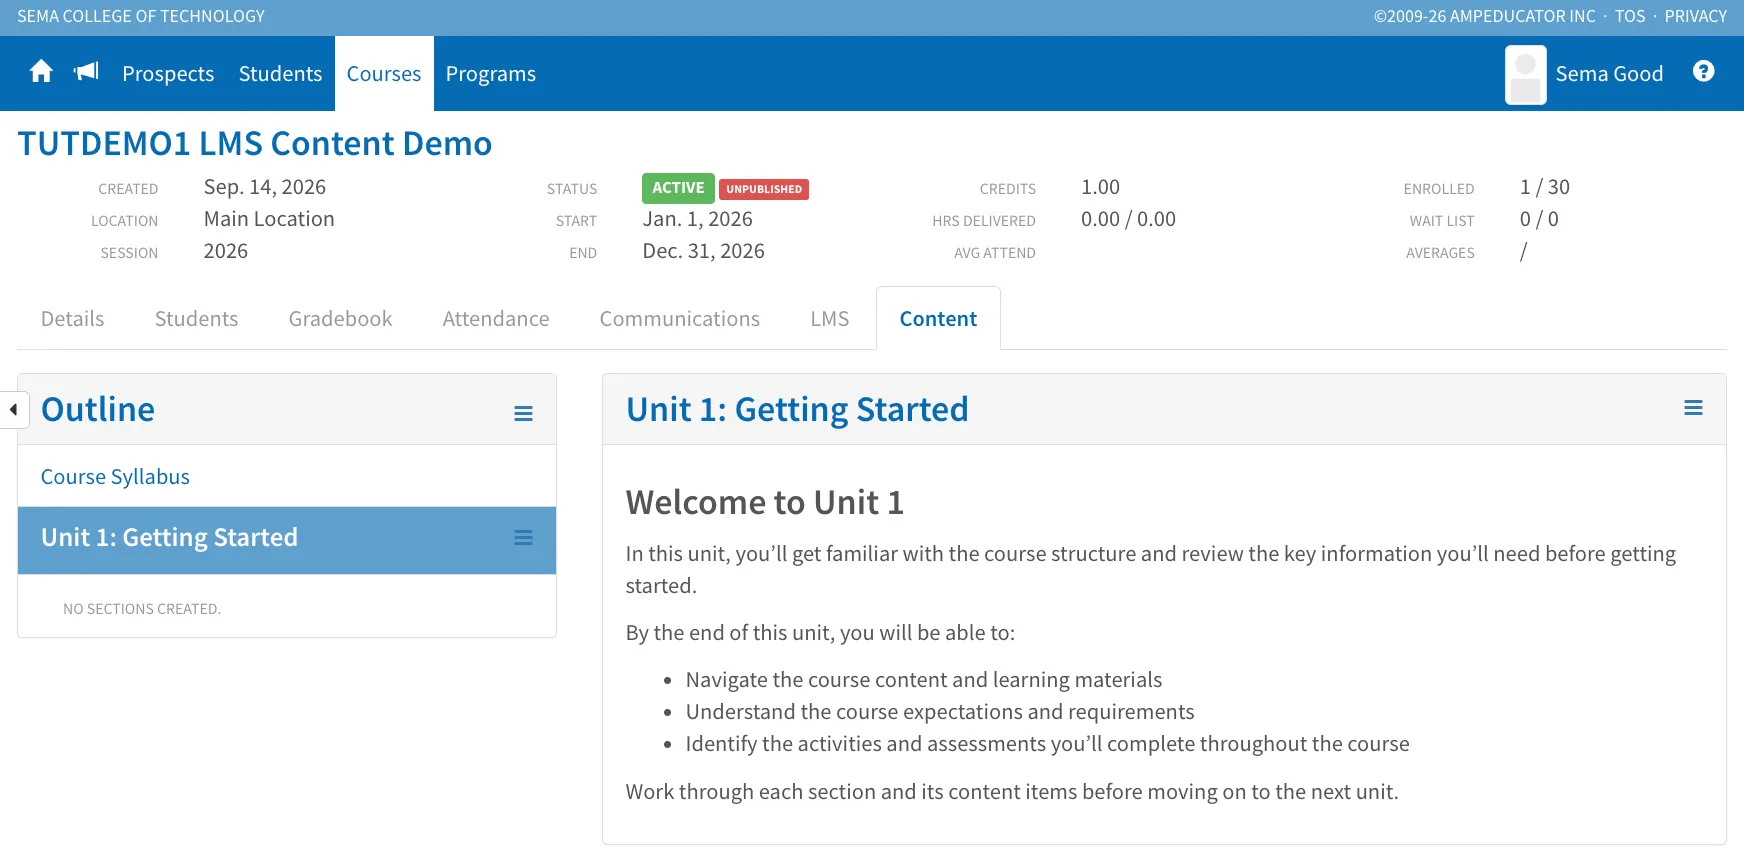Click the credits value 1.00

(1101, 187)
